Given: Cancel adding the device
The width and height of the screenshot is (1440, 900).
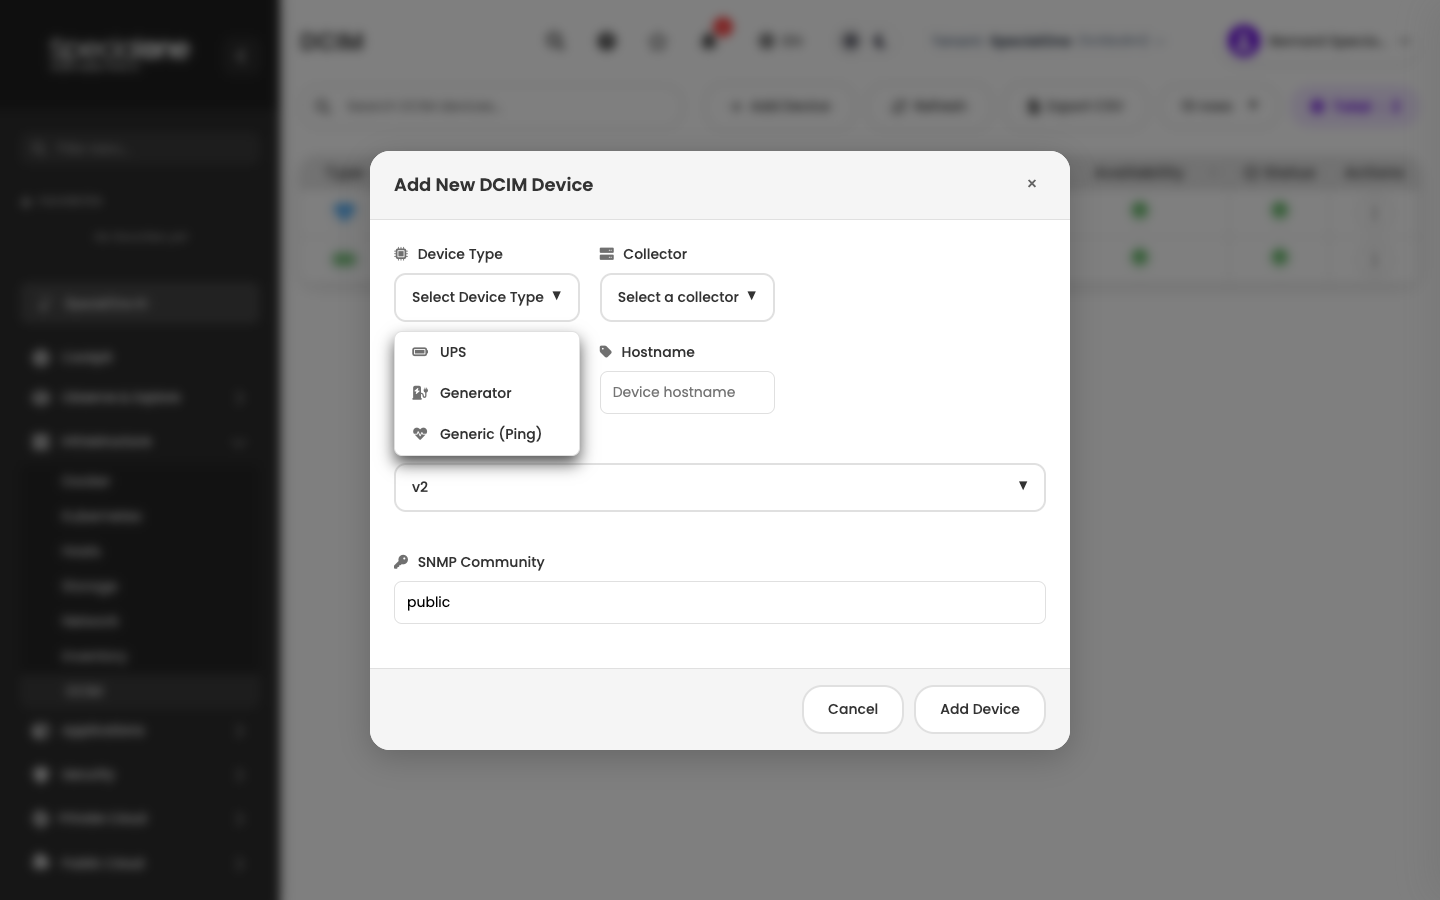Looking at the screenshot, I should point(853,709).
